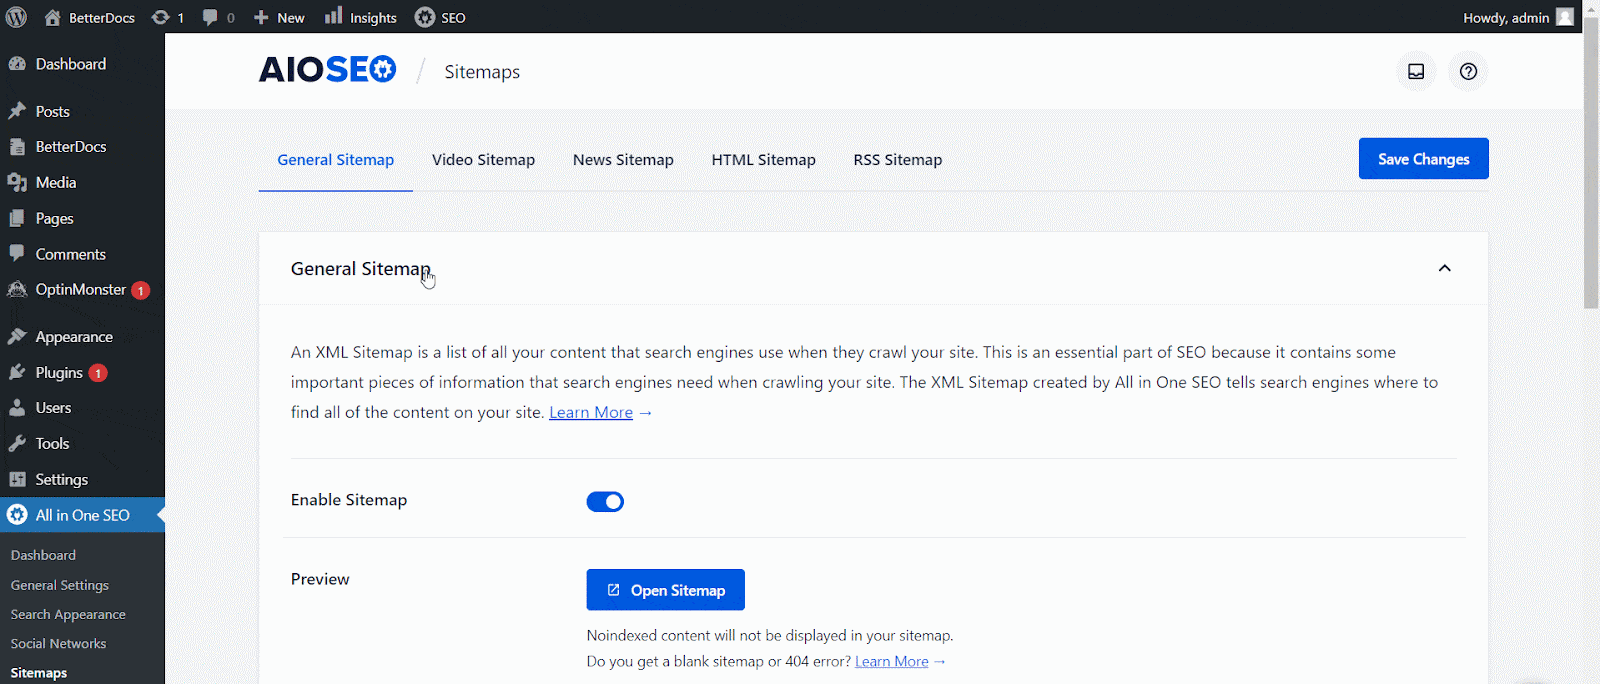The height and width of the screenshot is (684, 1600).
Task: Click the Dashboard gauge icon in sidebar
Action: point(17,64)
